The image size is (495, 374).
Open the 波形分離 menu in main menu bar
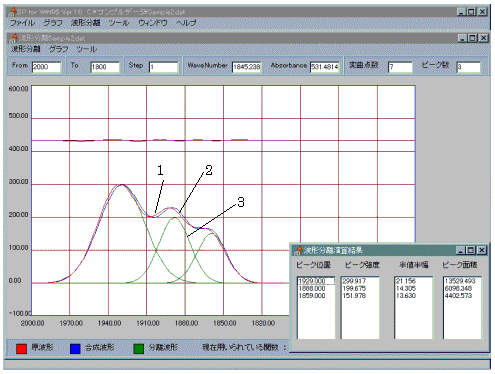[85, 23]
